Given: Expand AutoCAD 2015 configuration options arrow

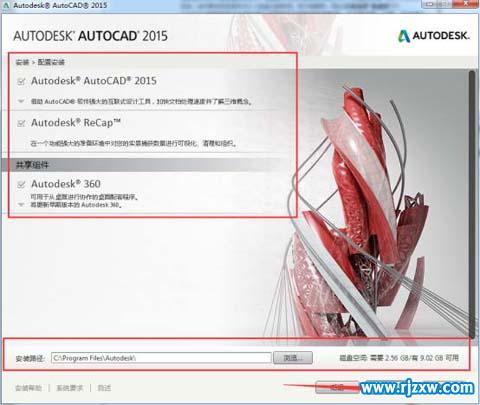Looking at the screenshot, I should click(x=21, y=101).
